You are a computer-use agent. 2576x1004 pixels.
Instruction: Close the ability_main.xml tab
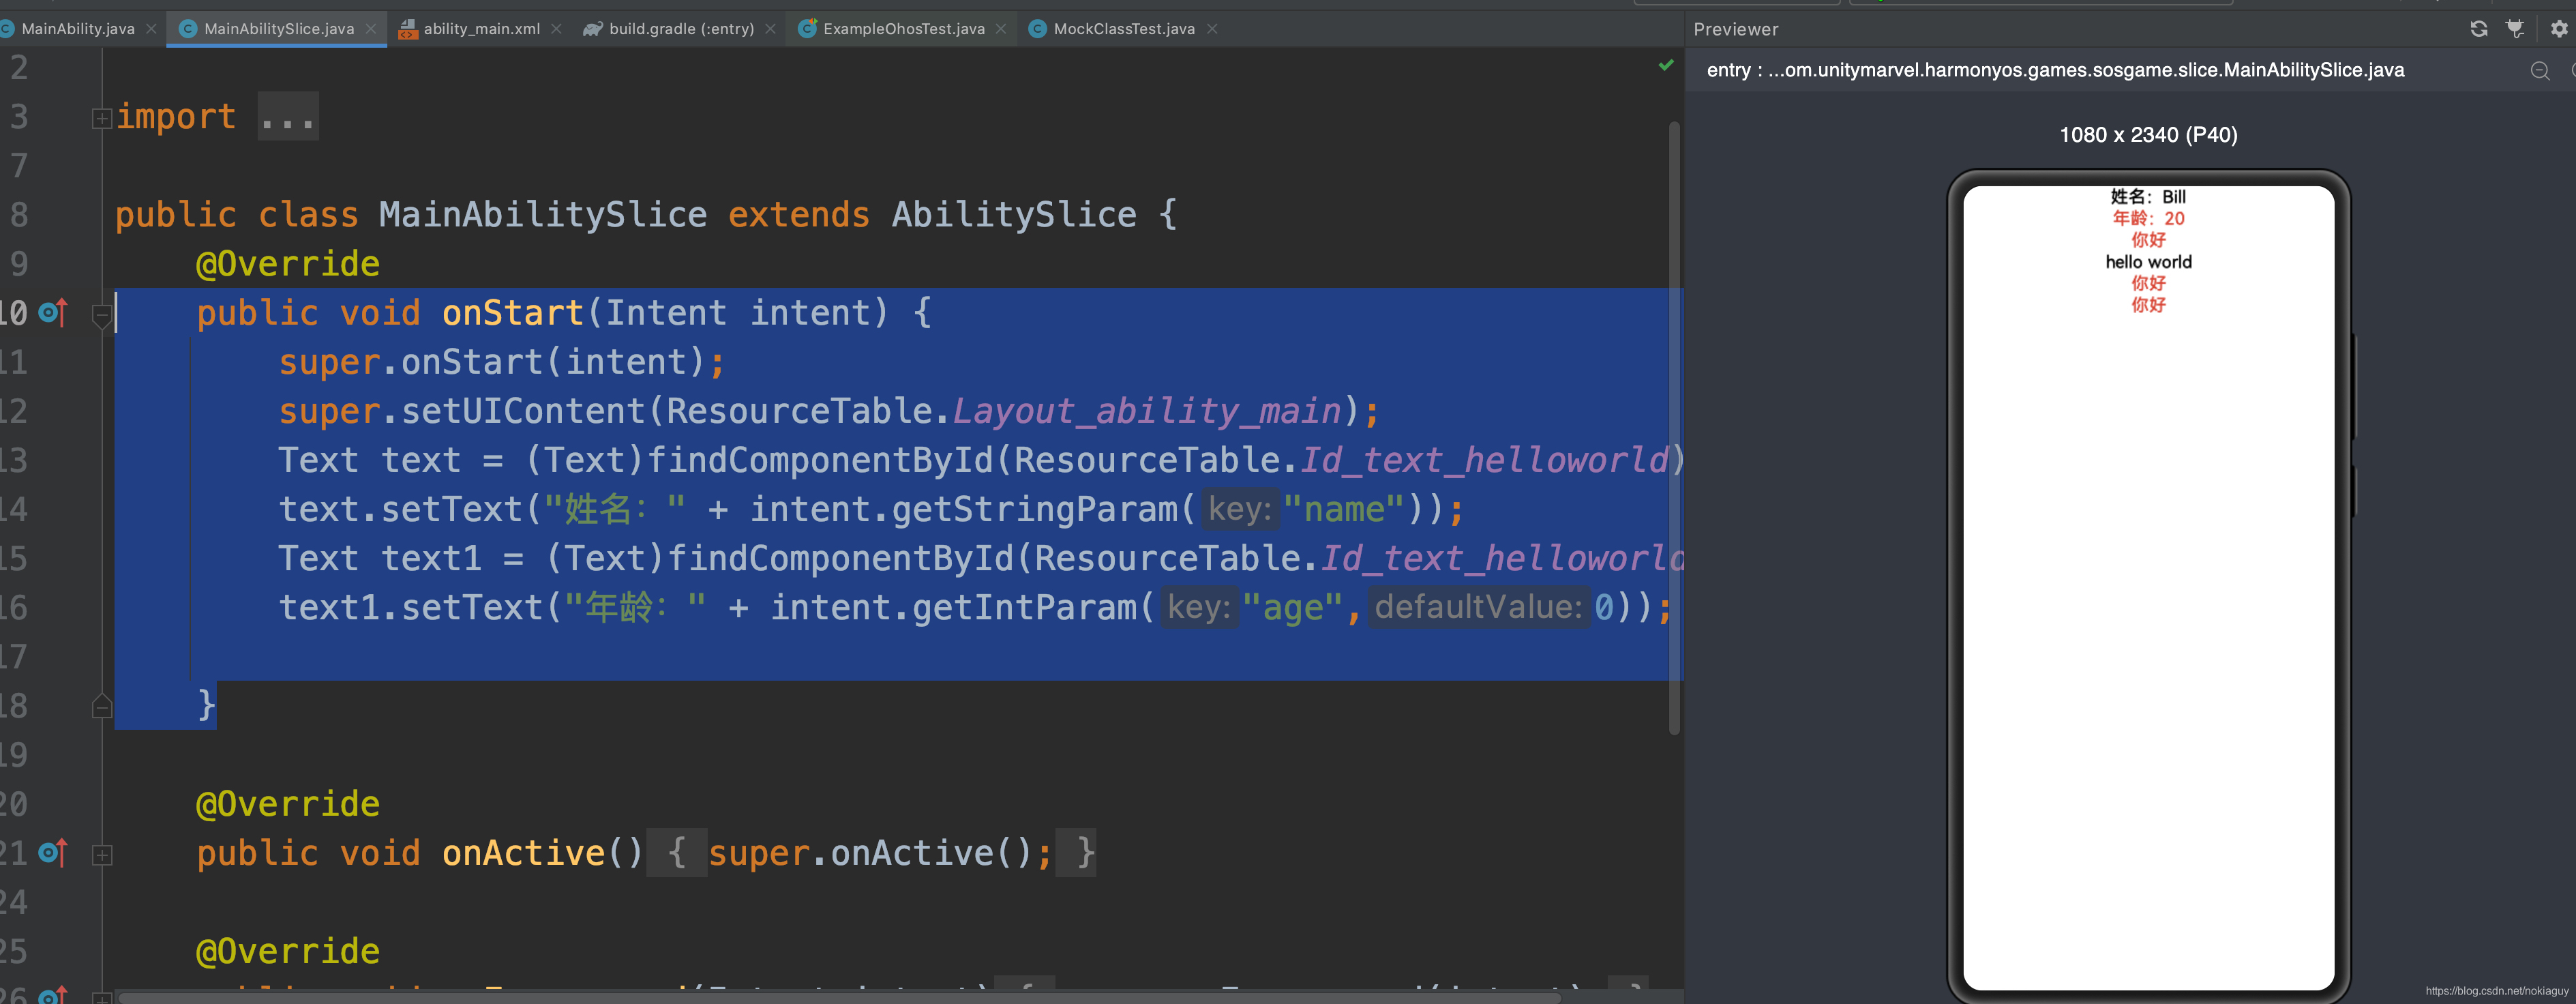[x=556, y=29]
